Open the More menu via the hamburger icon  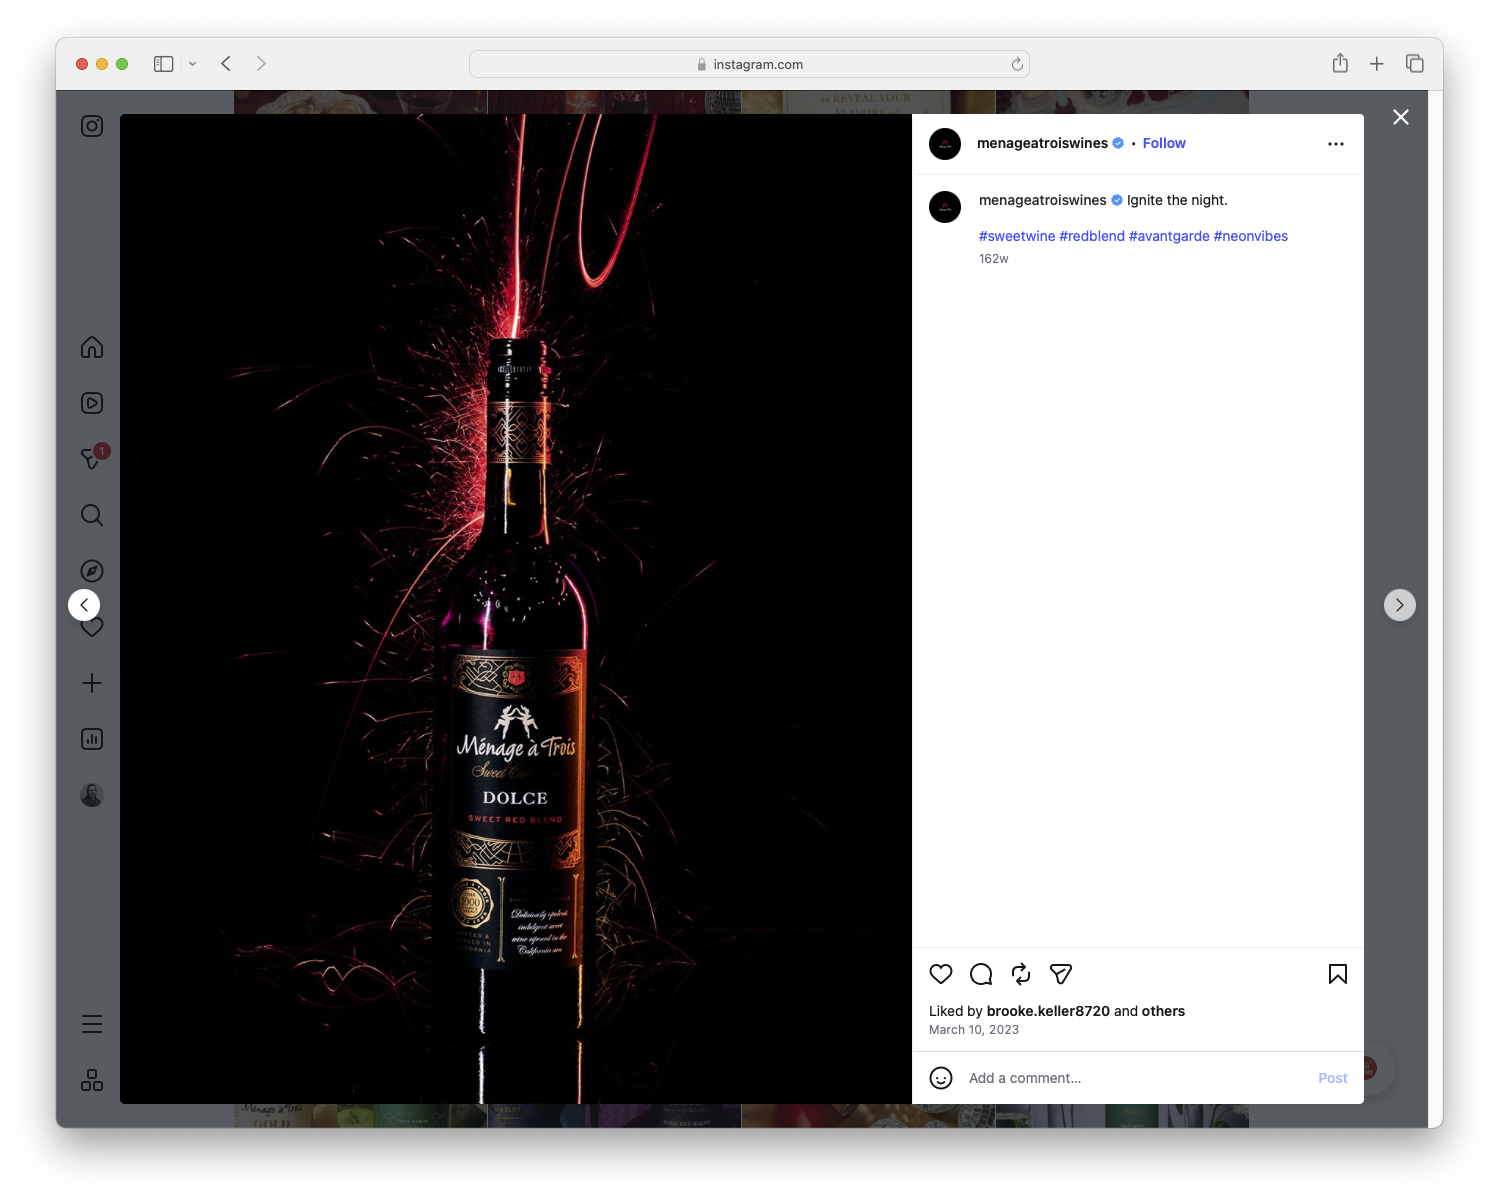tap(91, 1023)
